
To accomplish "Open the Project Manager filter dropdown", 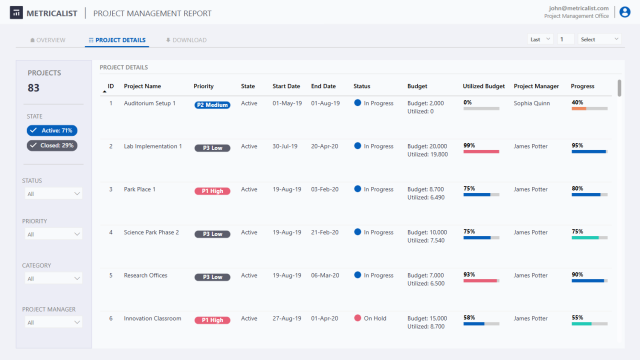I will pyautogui.click(x=53, y=322).
